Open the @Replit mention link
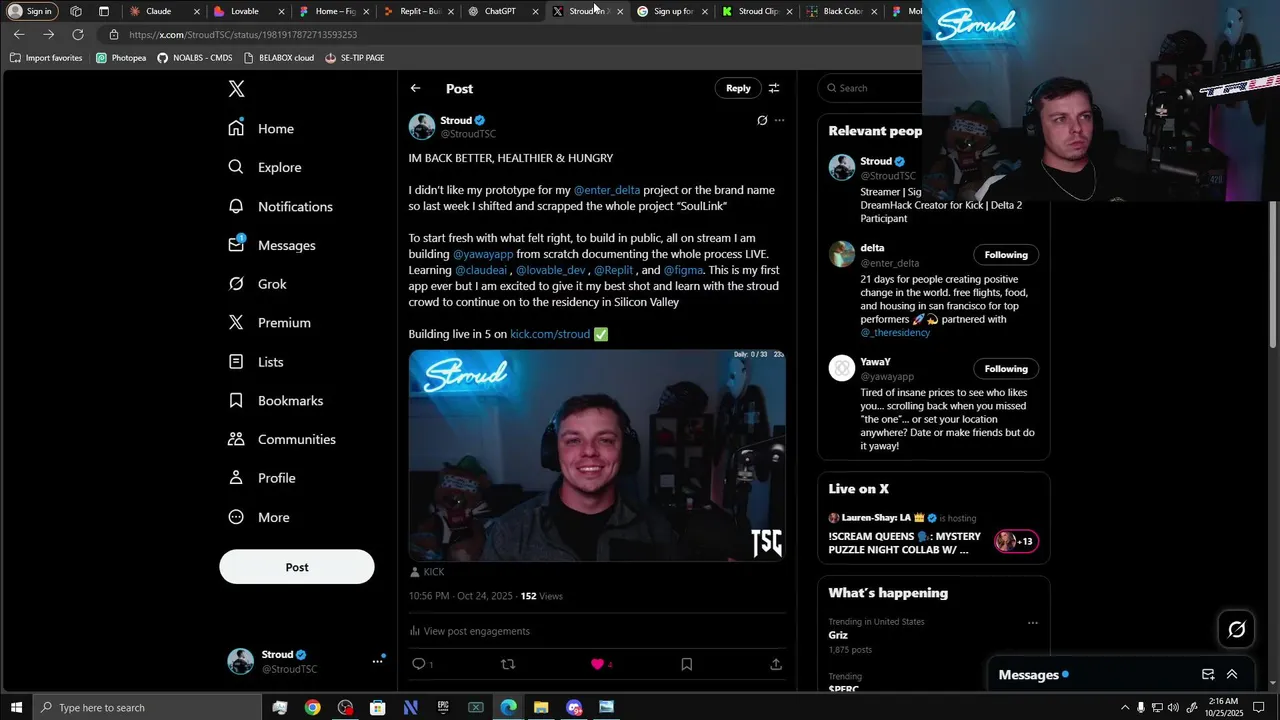The height and width of the screenshot is (720, 1280). tap(613, 270)
